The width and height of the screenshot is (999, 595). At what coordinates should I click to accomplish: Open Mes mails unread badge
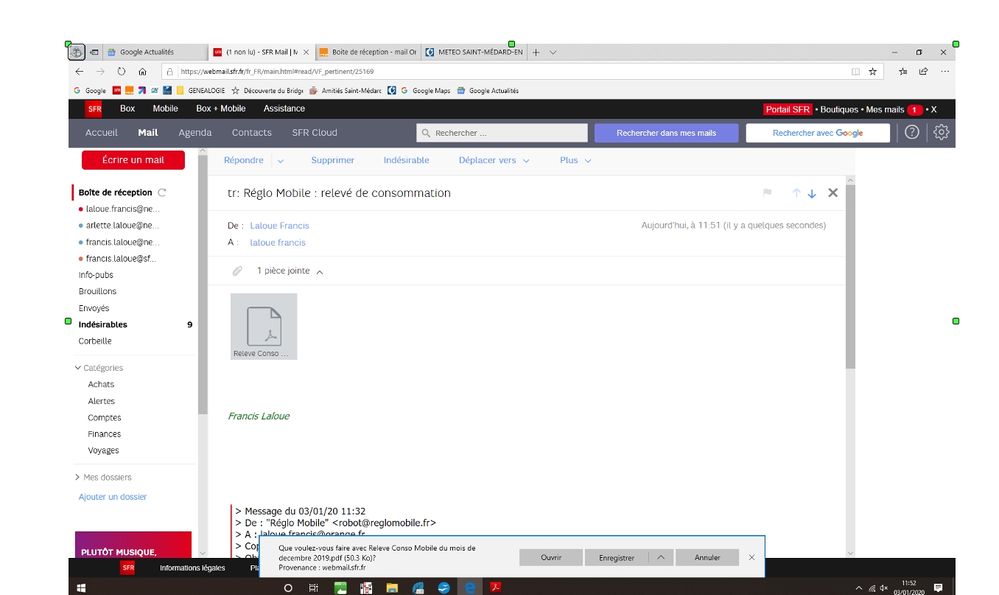pyautogui.click(x=914, y=110)
